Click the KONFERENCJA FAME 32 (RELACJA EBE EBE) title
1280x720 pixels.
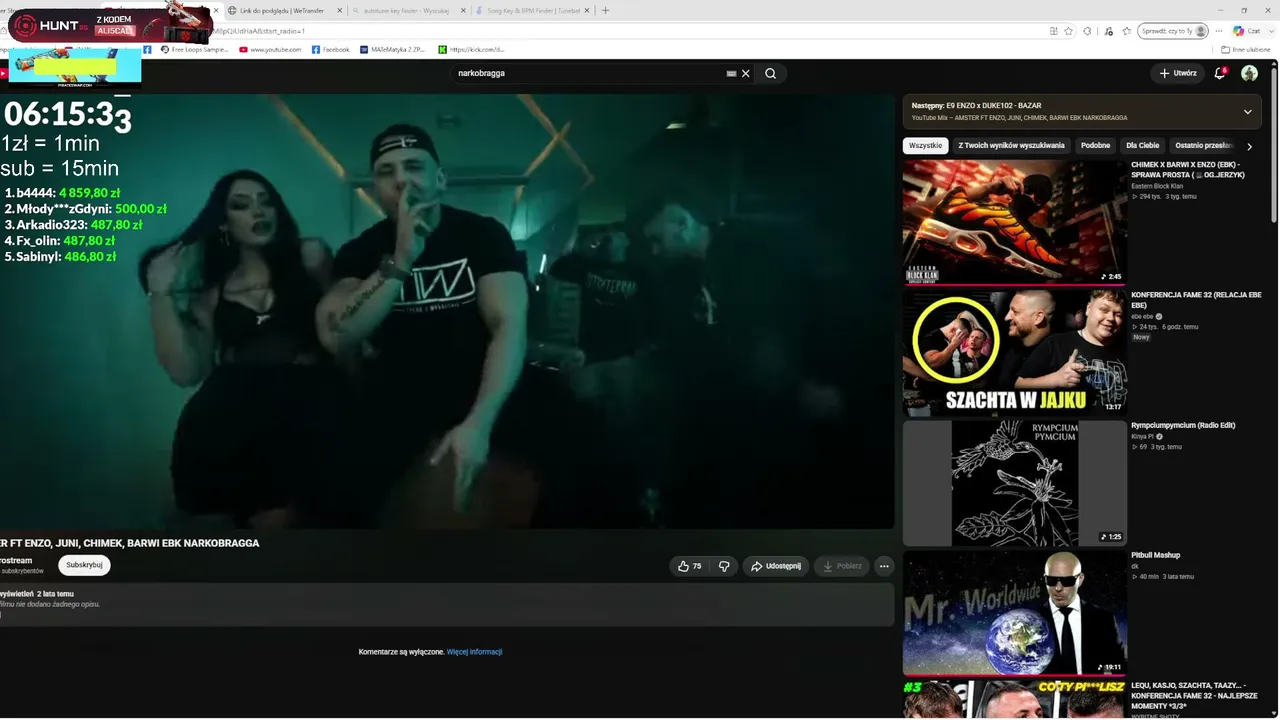1196,300
